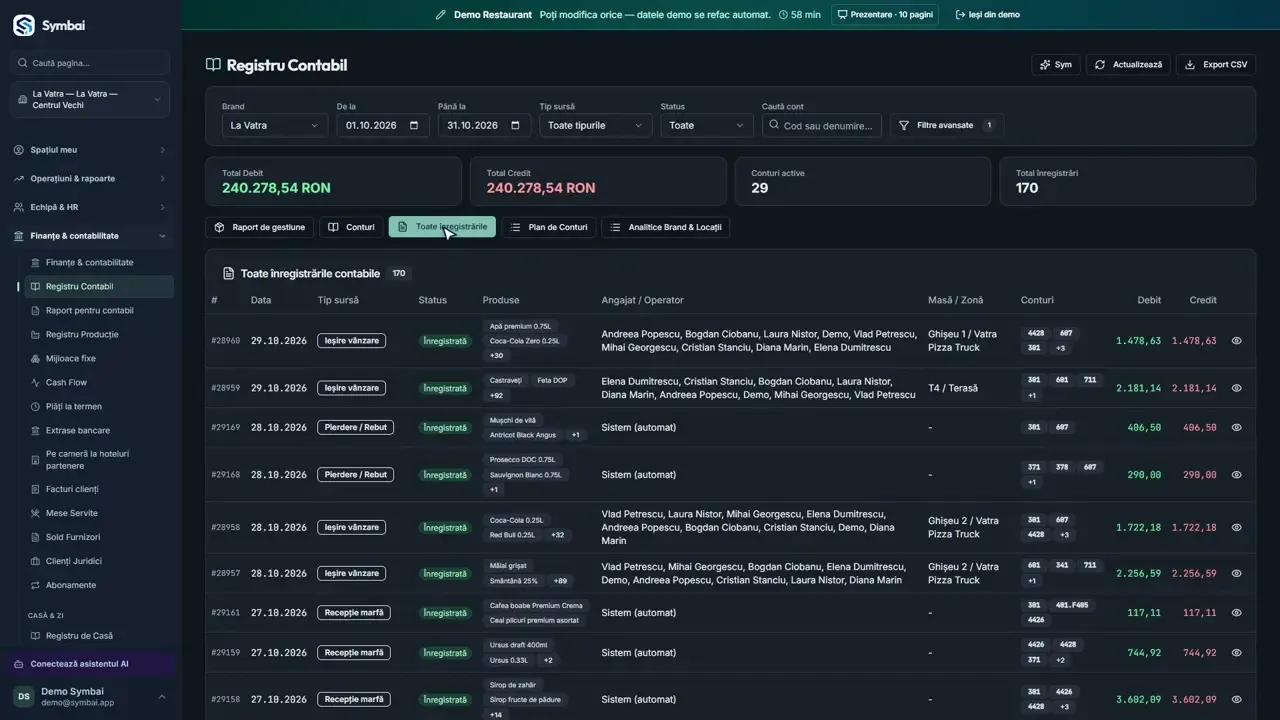1280x720 pixels.
Task: Open Brand dropdown showing La Vatra
Action: point(274,125)
